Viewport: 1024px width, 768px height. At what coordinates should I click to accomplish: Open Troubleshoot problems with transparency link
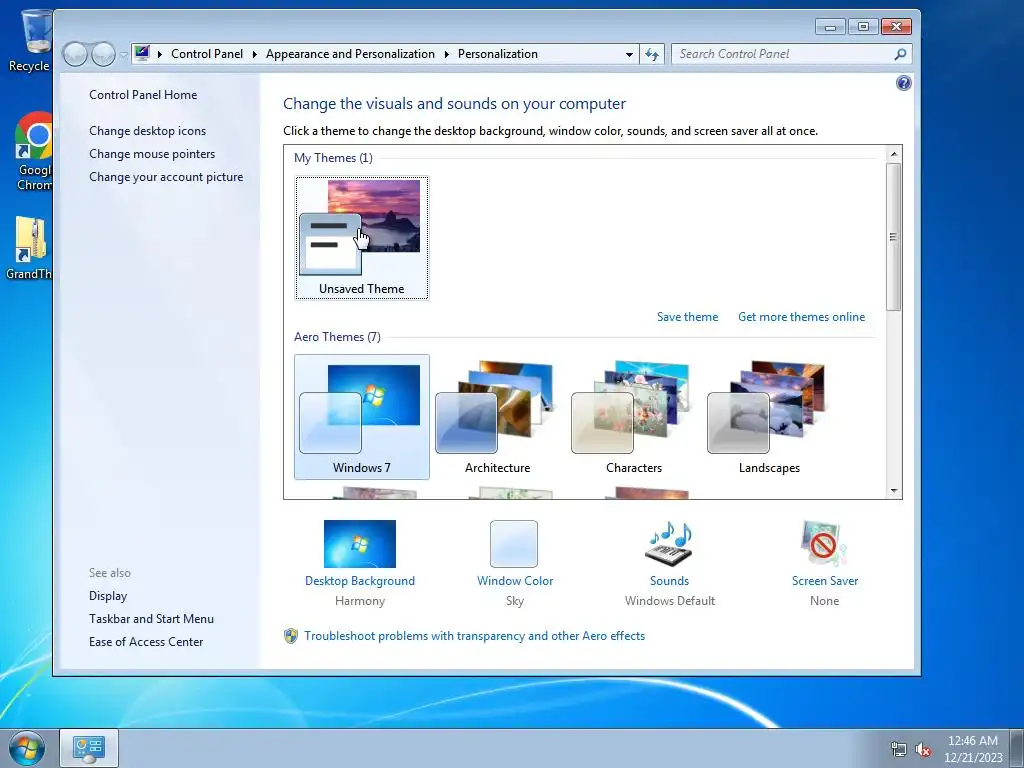474,636
